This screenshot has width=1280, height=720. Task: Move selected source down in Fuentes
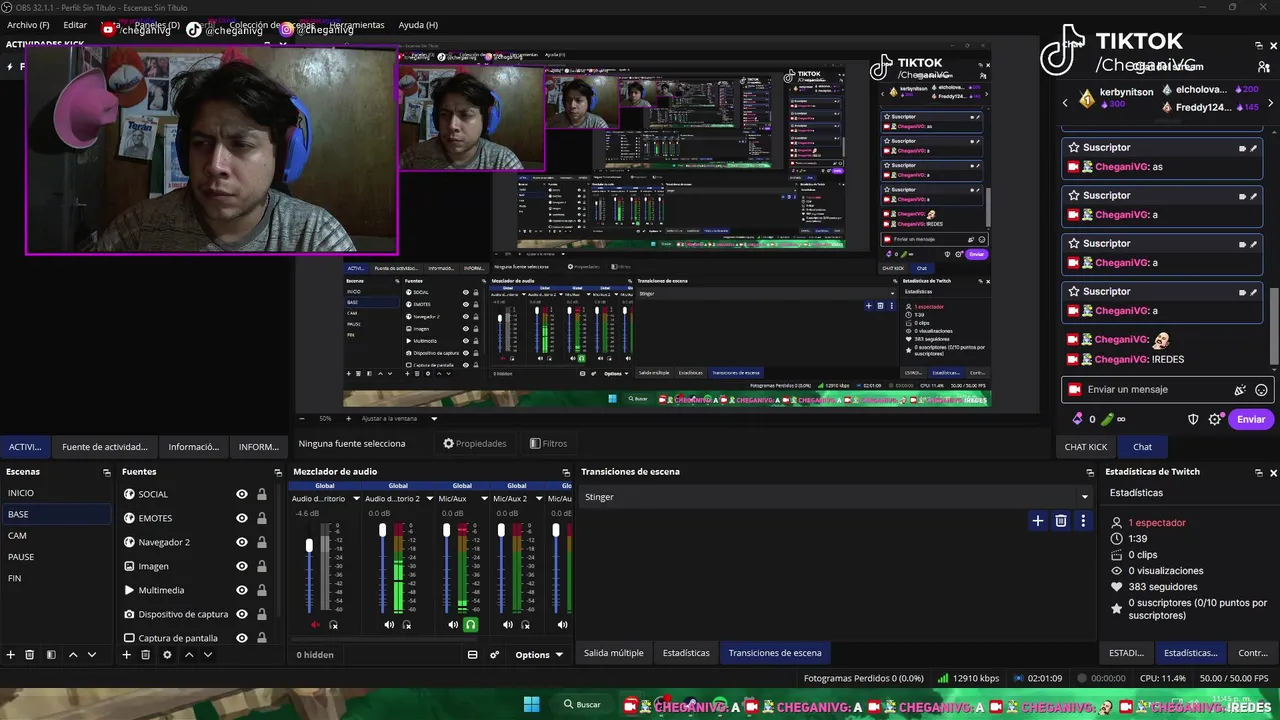(208, 655)
